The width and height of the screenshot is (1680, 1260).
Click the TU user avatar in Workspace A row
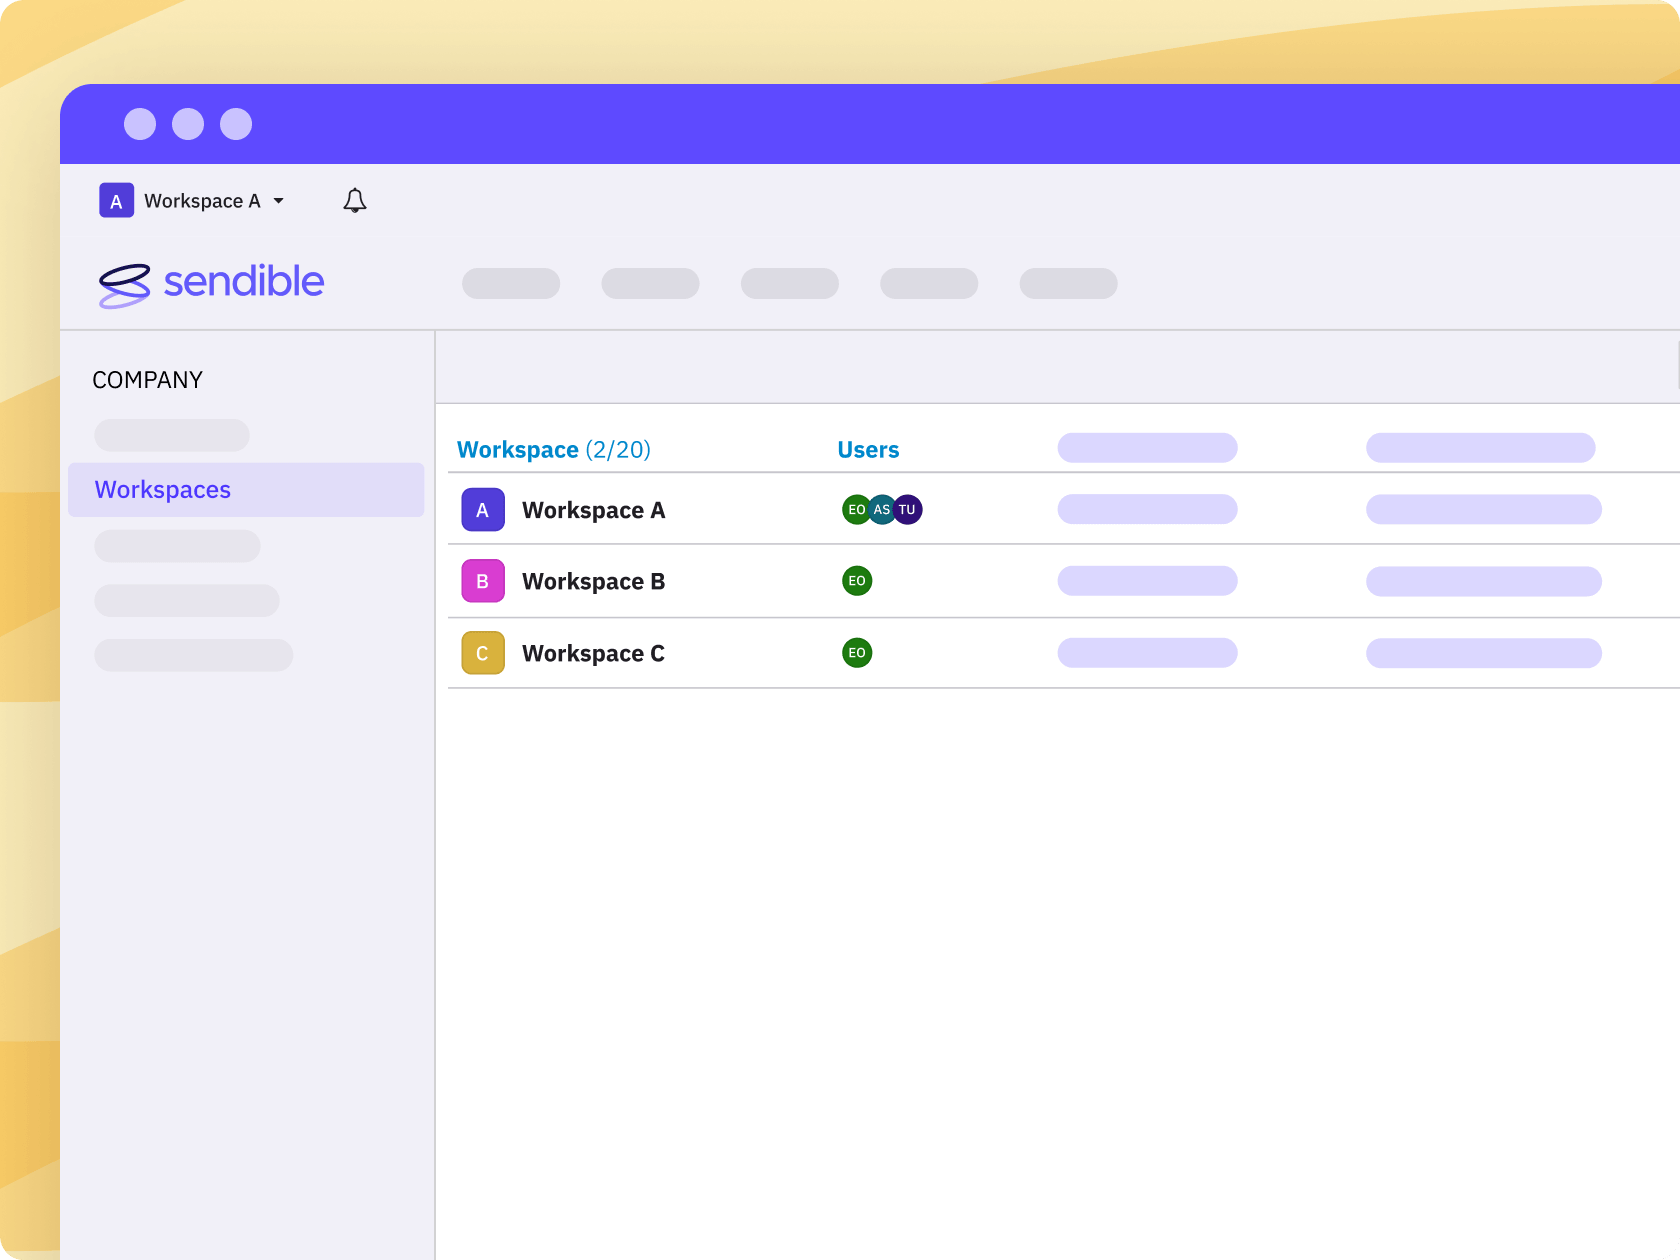[908, 510]
